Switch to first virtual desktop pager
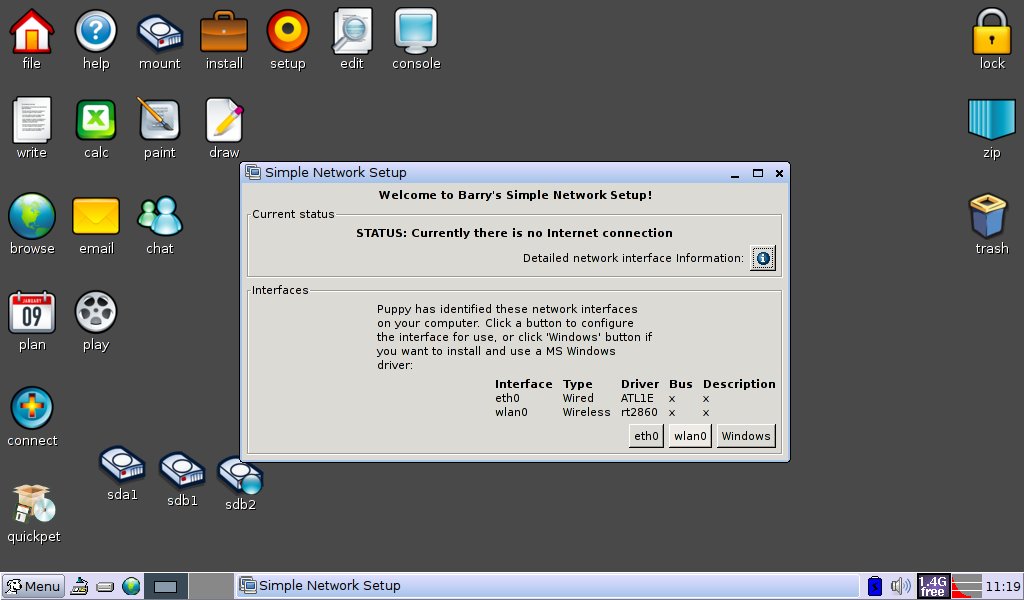 pos(166,586)
